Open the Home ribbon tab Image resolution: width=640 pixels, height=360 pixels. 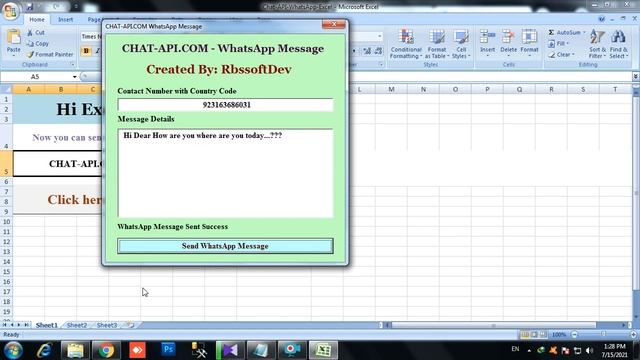point(37,19)
